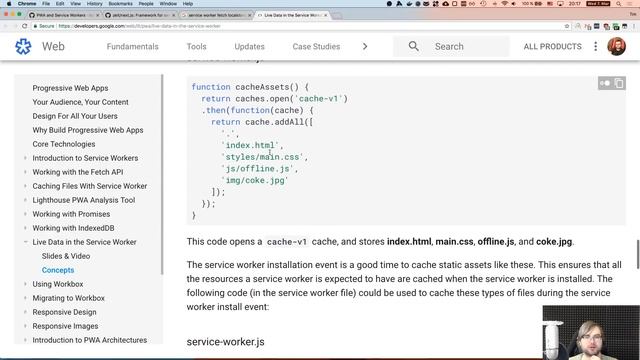The height and width of the screenshot is (360, 640).
Task: Copy the code block with the copy icon
Action: (619, 83)
